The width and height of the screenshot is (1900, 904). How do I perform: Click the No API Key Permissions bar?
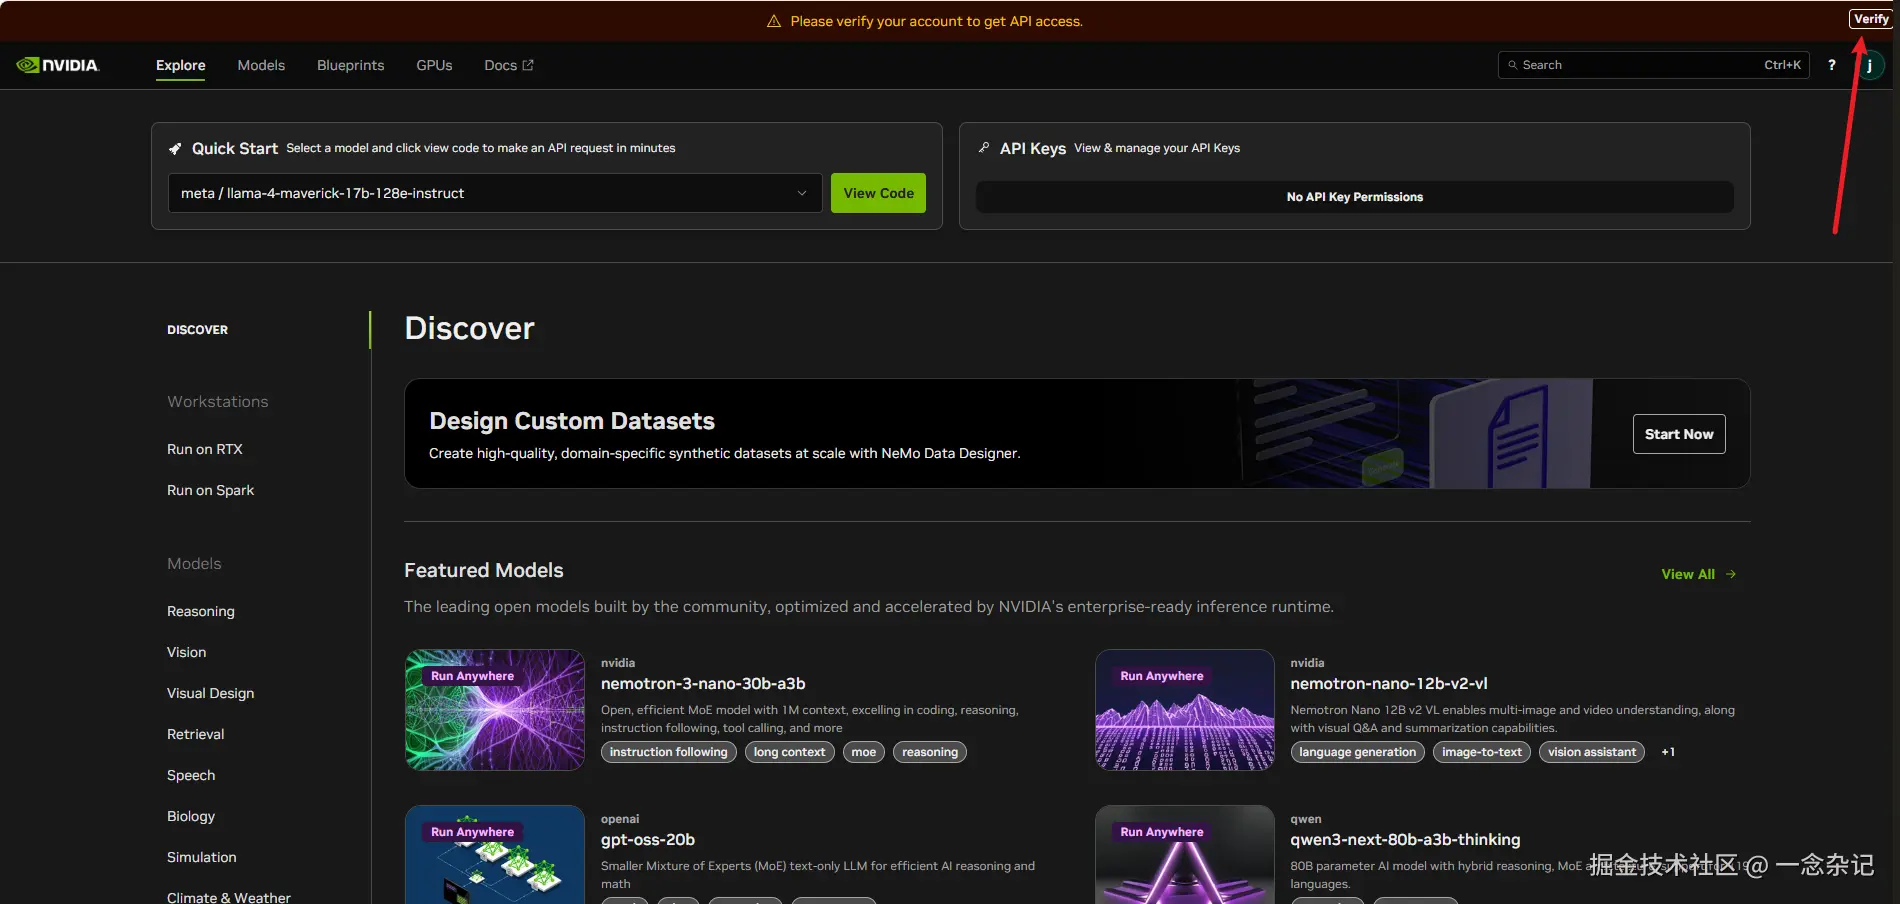1354,197
